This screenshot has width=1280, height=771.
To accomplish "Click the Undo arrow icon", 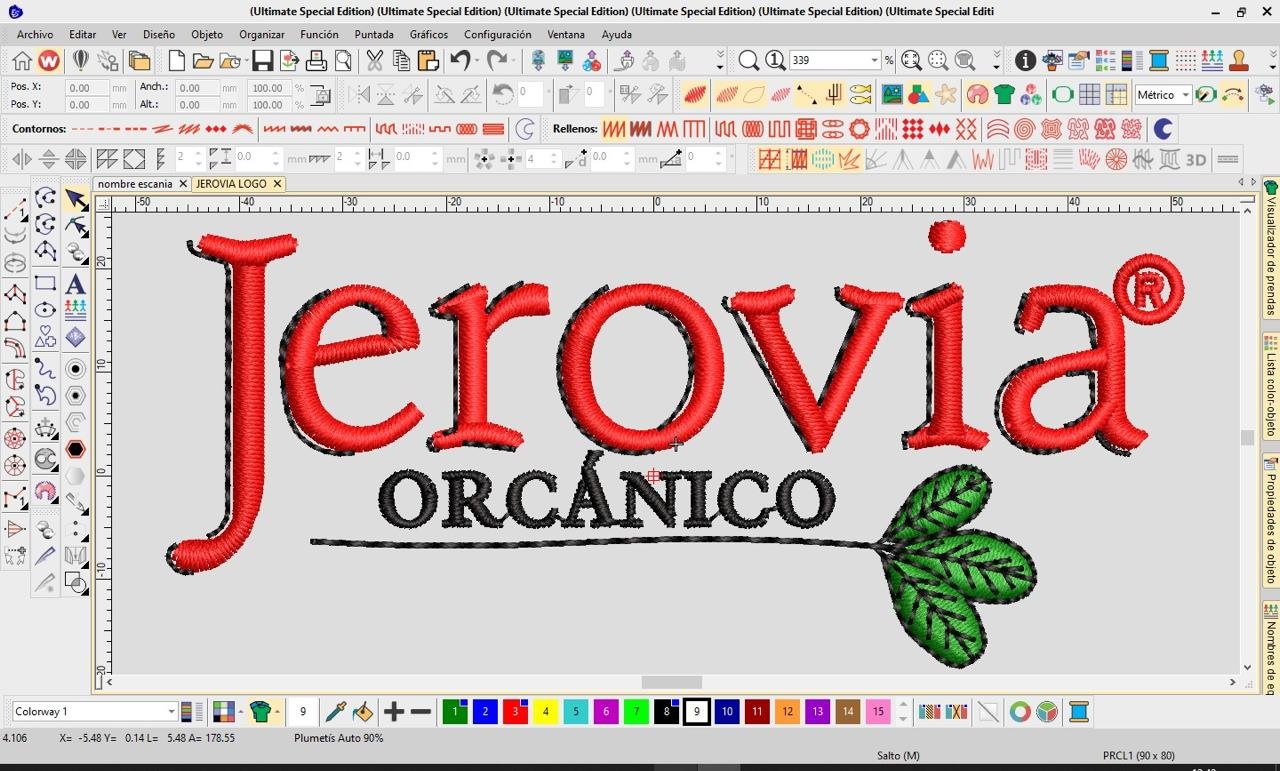I will (460, 61).
